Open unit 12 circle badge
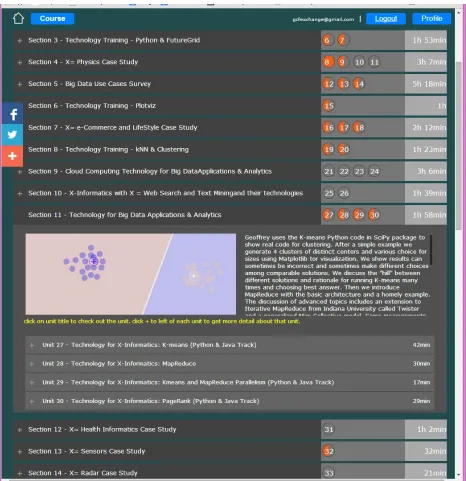Viewport: 466px width, 481px height. pyautogui.click(x=328, y=84)
